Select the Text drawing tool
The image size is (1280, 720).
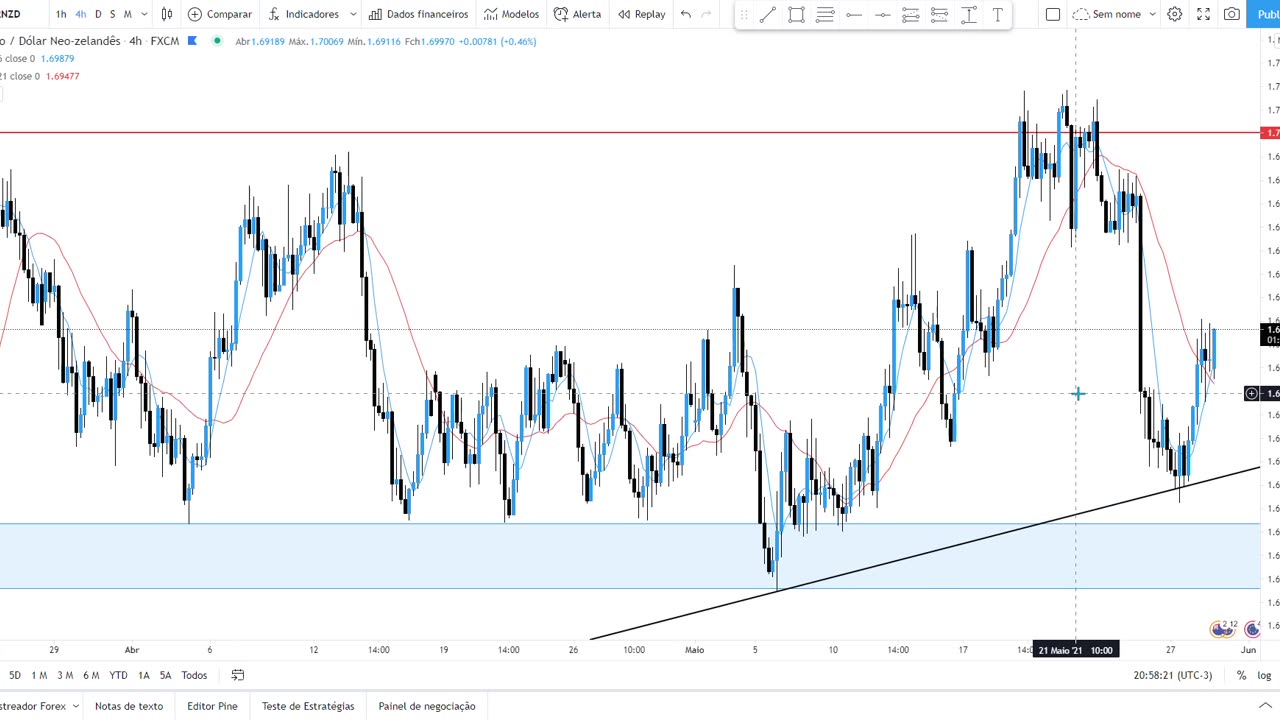(x=998, y=14)
